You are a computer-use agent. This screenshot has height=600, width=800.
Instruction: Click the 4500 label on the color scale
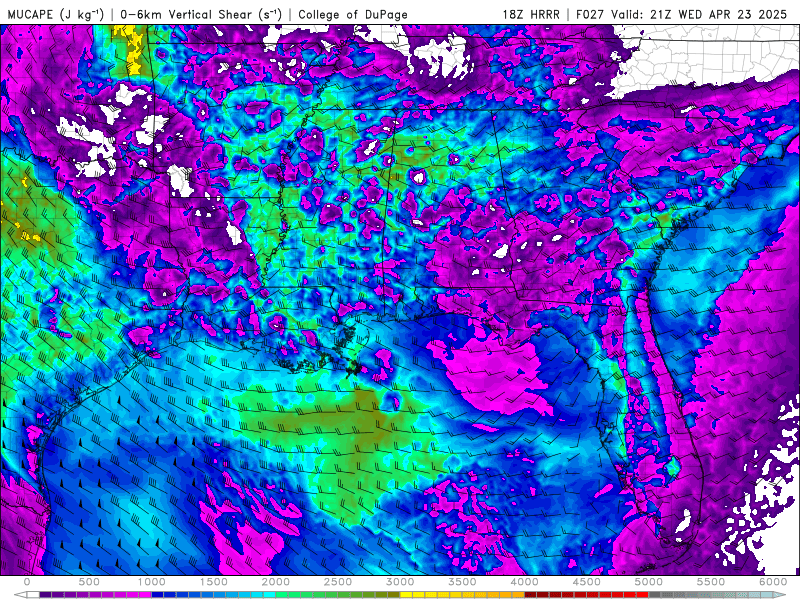click(587, 582)
